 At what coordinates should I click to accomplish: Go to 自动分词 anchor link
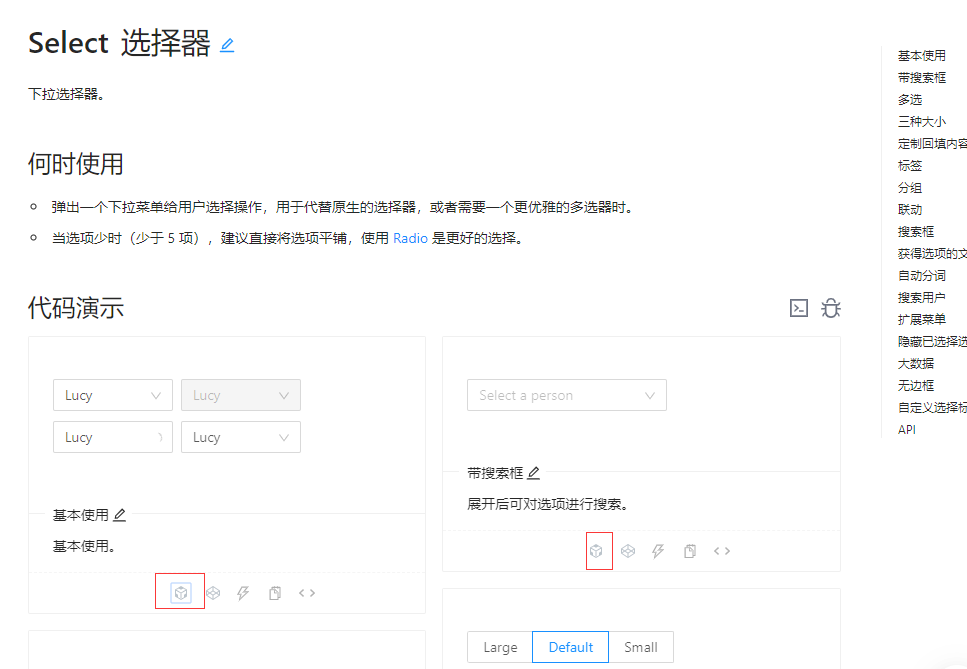tap(921, 276)
